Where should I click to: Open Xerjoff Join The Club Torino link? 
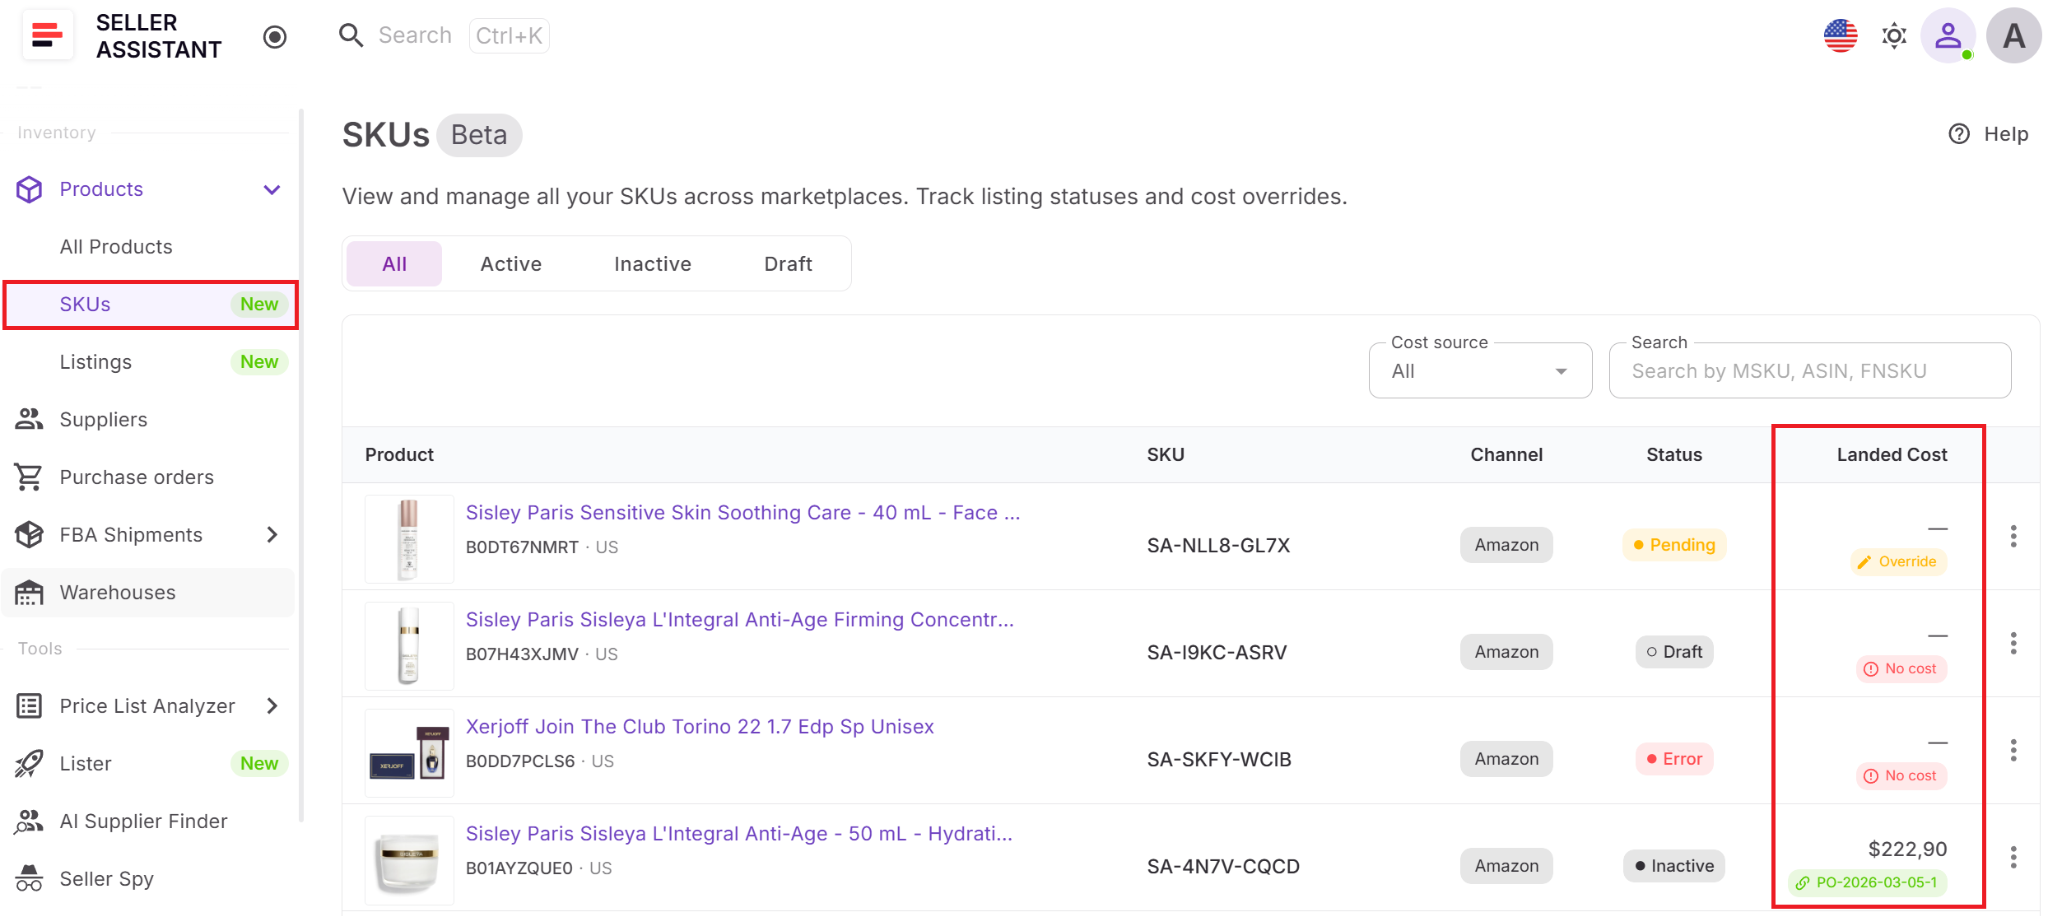[x=700, y=727]
